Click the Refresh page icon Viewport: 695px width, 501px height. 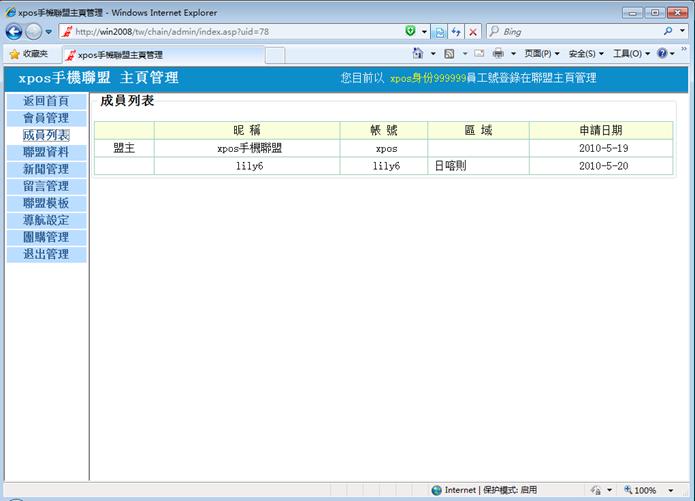coord(456,32)
